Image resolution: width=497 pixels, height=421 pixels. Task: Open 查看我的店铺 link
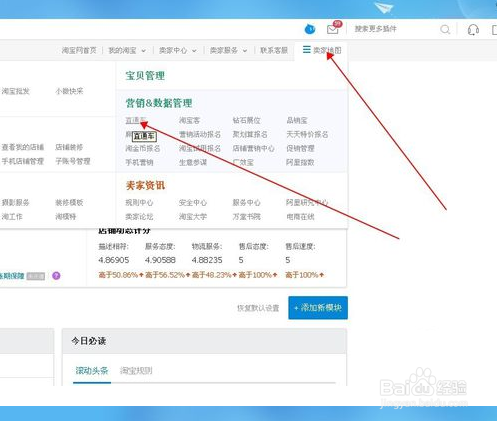tap(23, 147)
